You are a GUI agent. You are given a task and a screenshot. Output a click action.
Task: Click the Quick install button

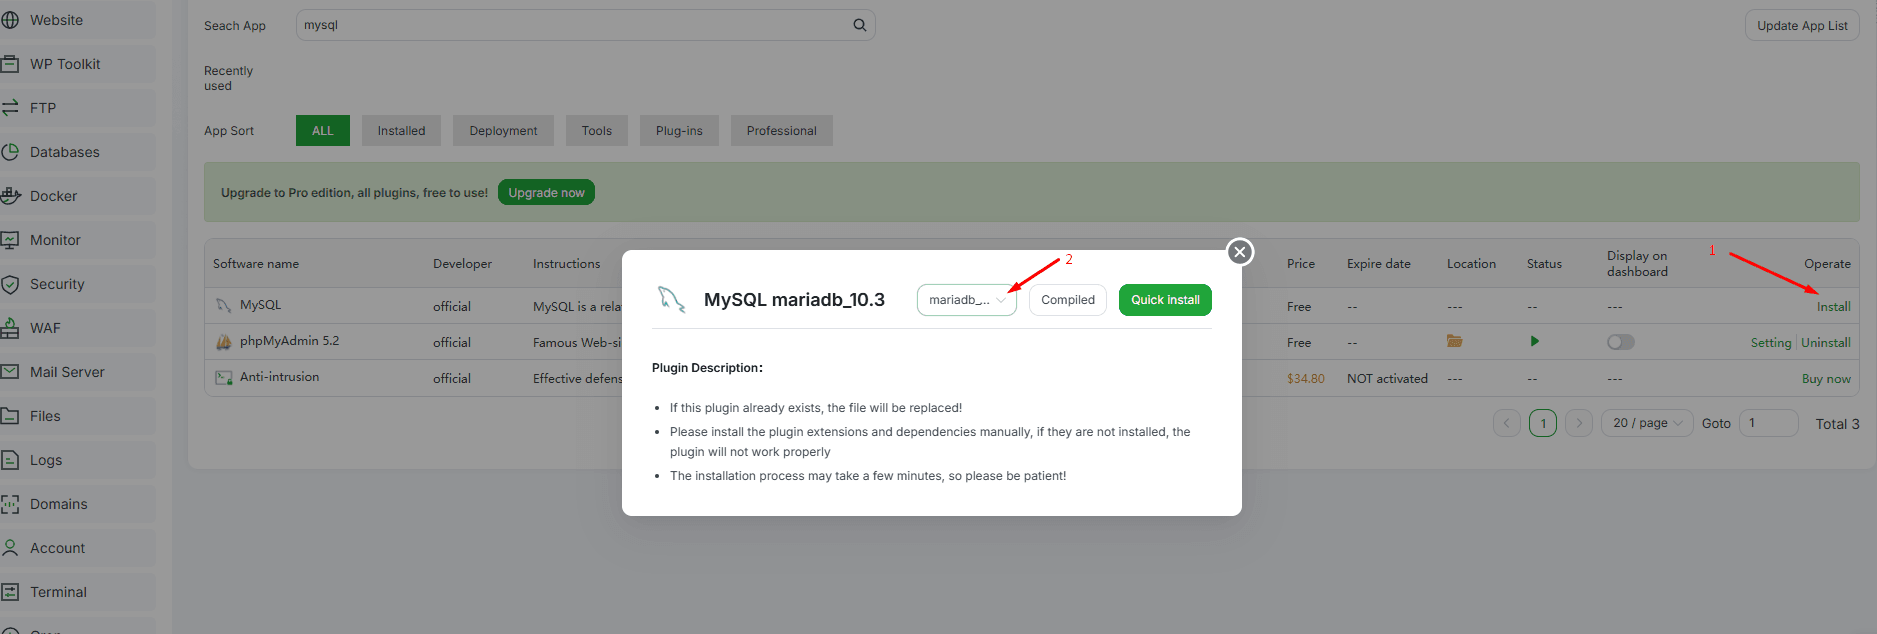(x=1165, y=300)
